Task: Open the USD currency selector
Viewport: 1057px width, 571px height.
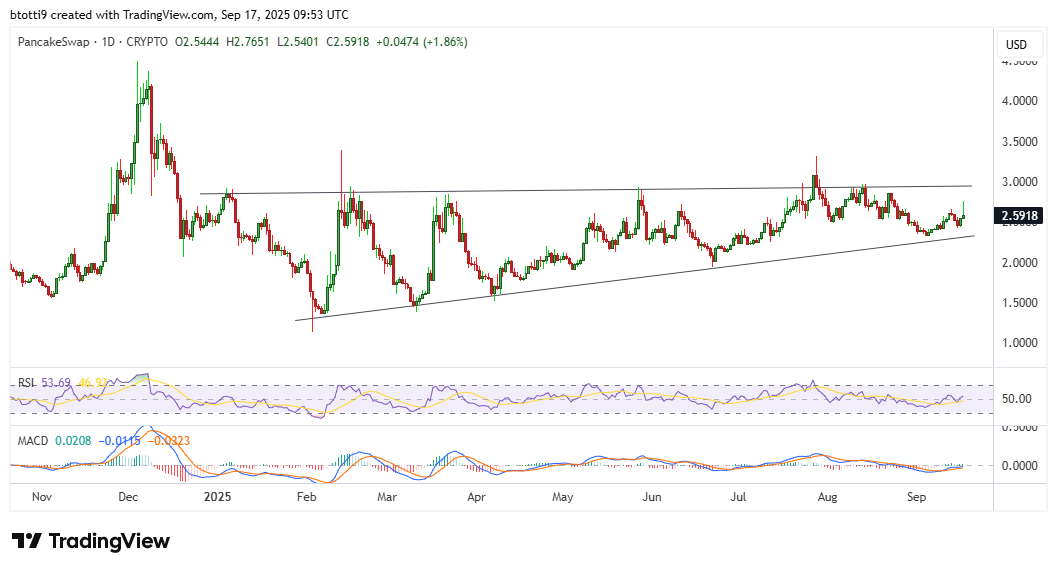Action: pos(1016,44)
